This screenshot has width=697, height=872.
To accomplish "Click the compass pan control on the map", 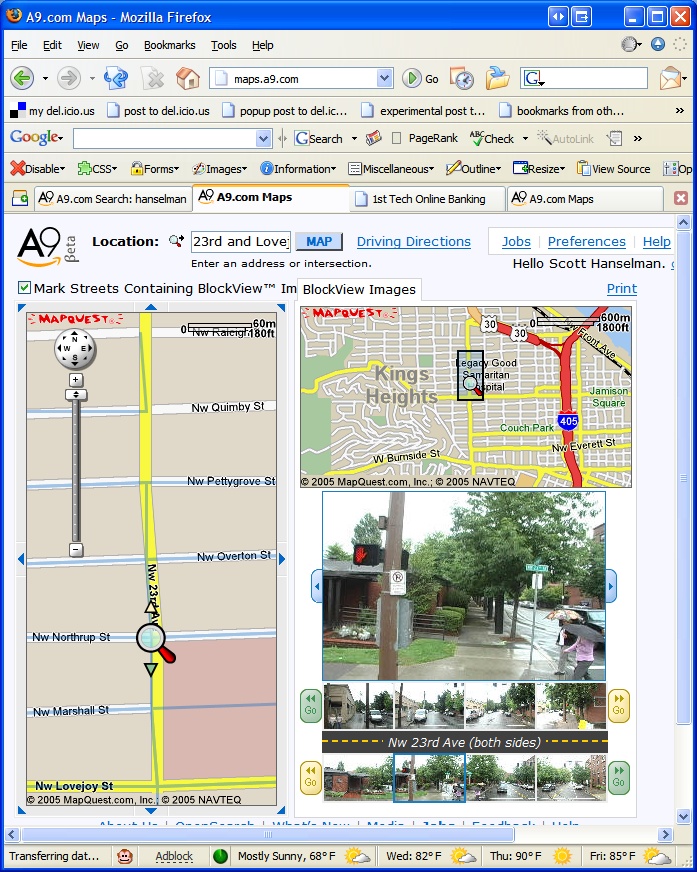I will click(75, 349).
